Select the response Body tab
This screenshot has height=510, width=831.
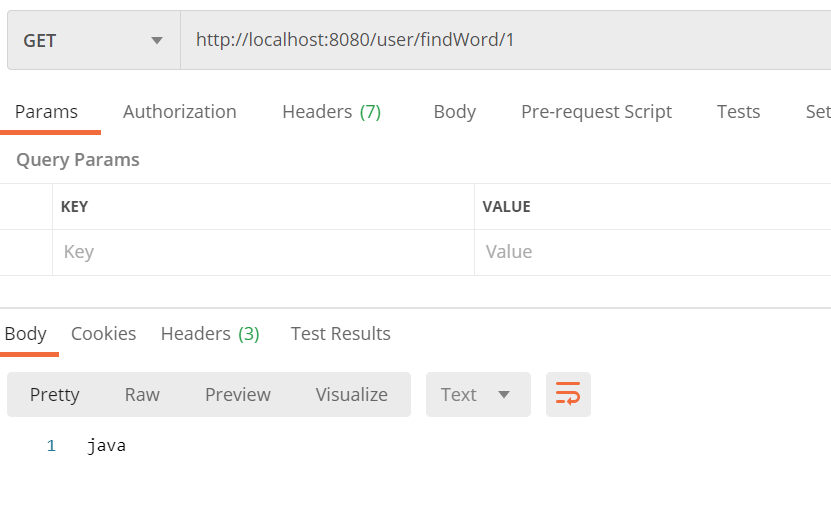click(x=25, y=334)
